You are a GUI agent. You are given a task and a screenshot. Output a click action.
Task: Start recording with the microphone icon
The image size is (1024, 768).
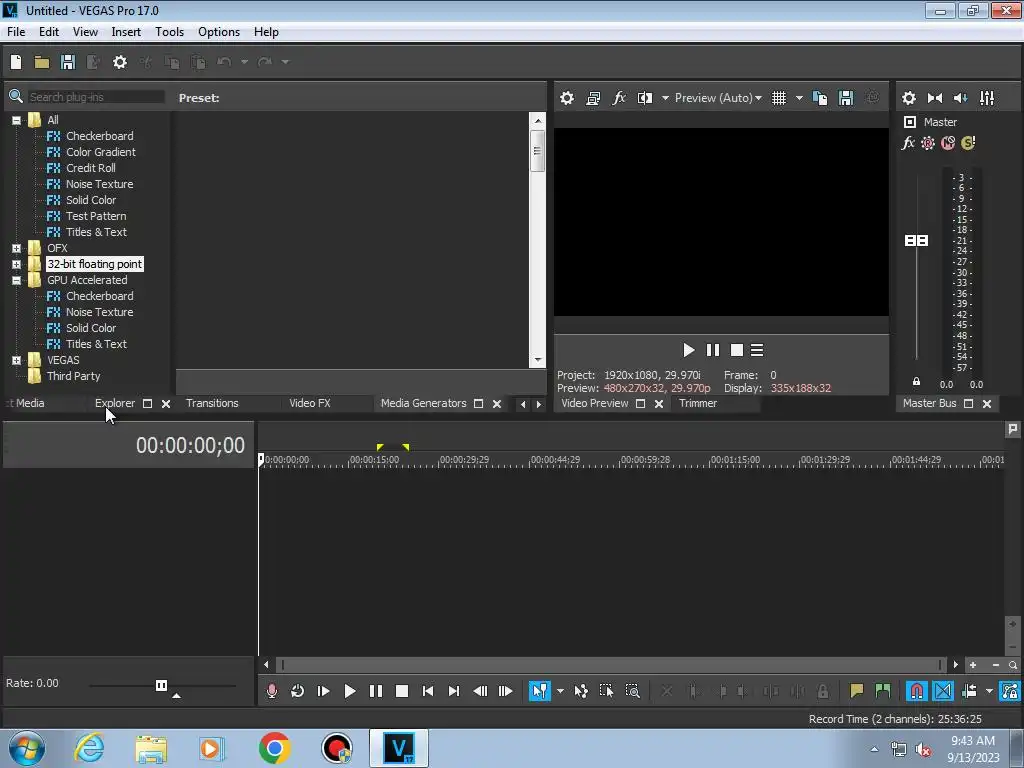[272, 691]
